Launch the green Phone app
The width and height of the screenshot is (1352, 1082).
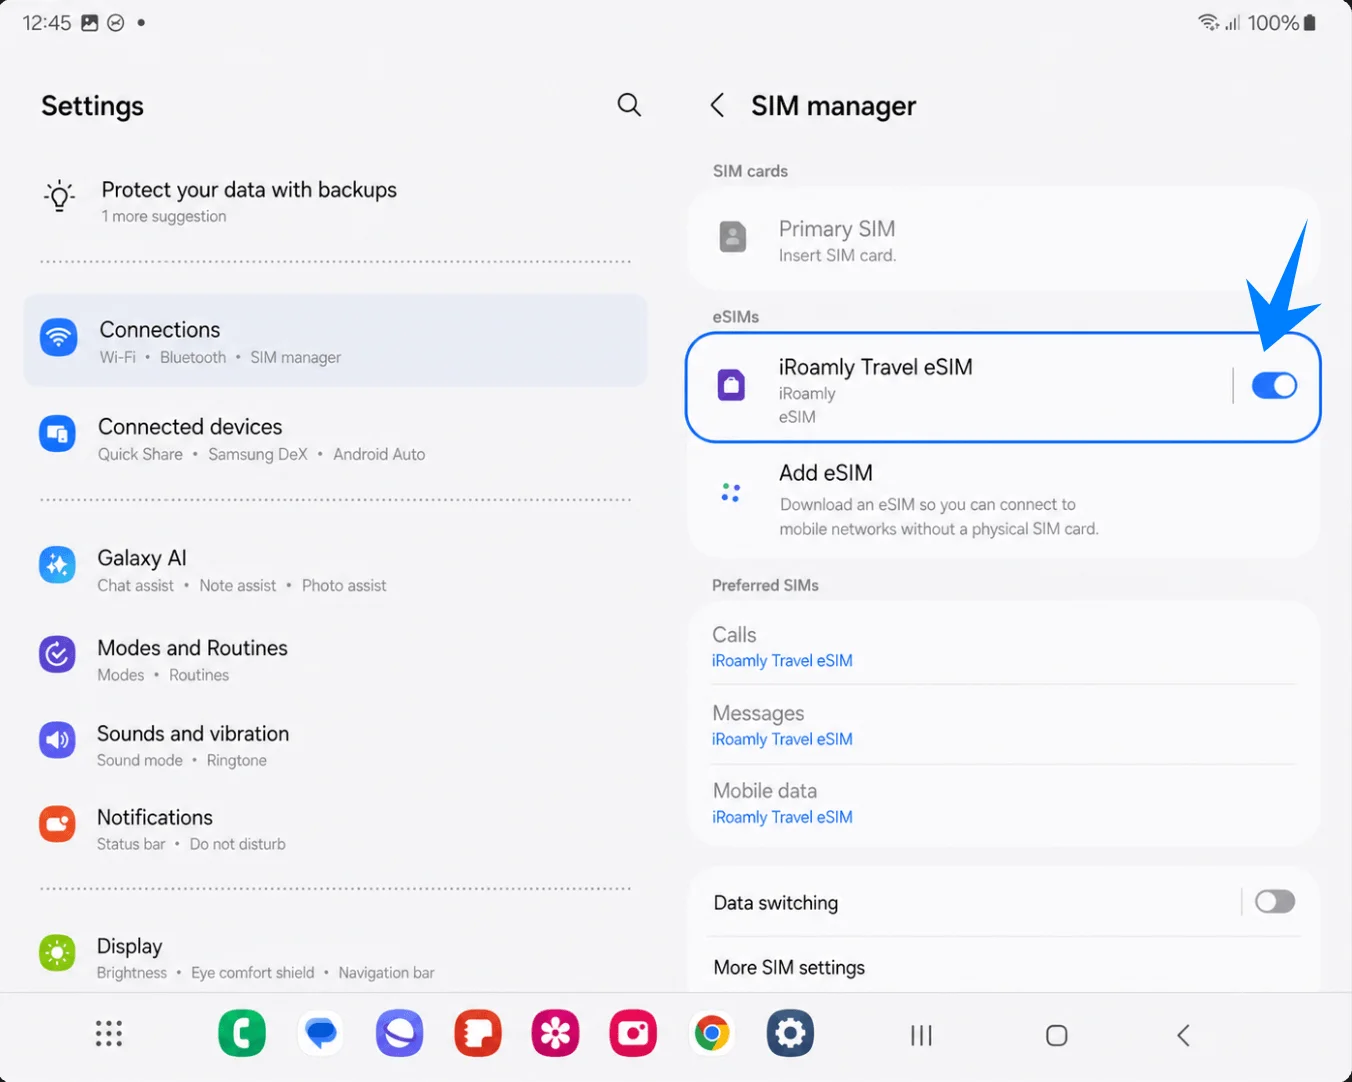242,1034
